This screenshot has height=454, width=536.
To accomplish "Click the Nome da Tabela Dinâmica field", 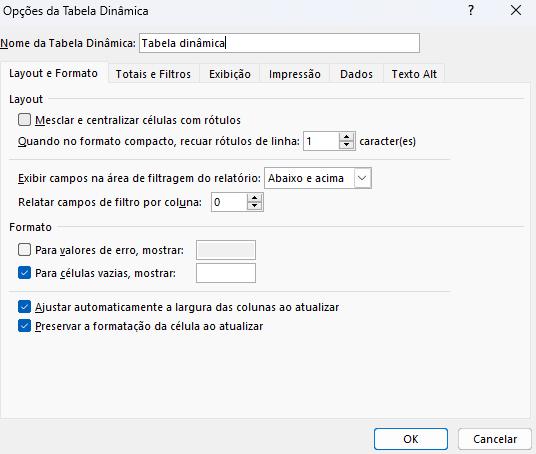I will pos(279,43).
